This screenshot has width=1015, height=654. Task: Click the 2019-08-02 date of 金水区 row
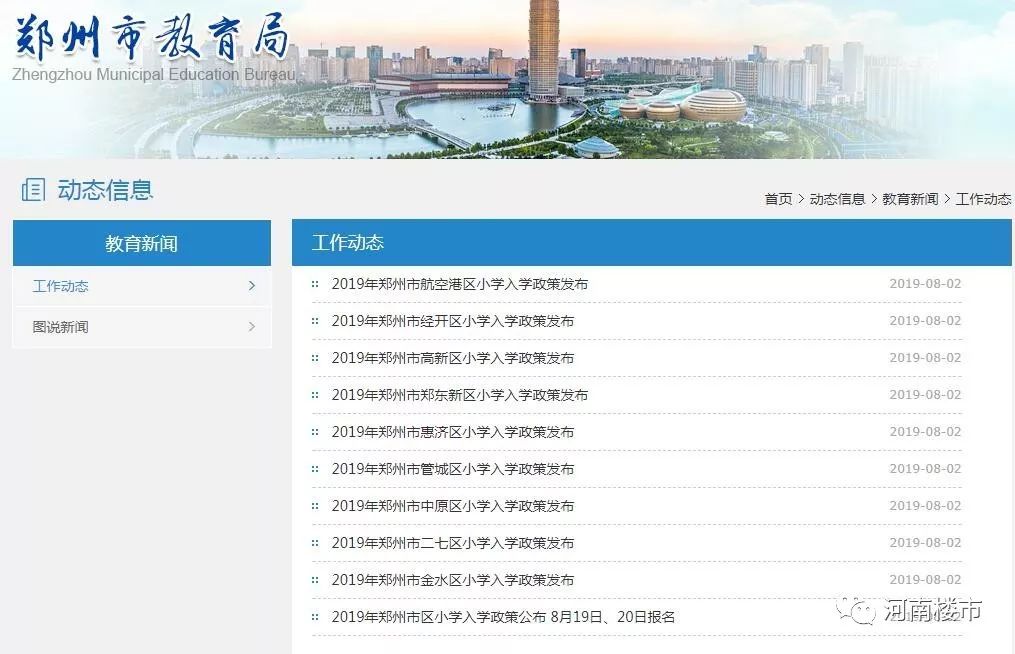click(925, 579)
